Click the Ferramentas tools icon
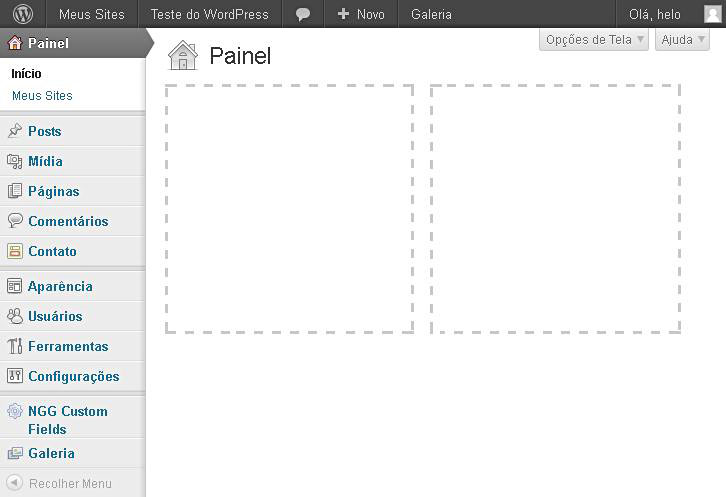The height and width of the screenshot is (497, 726). tap(15, 346)
